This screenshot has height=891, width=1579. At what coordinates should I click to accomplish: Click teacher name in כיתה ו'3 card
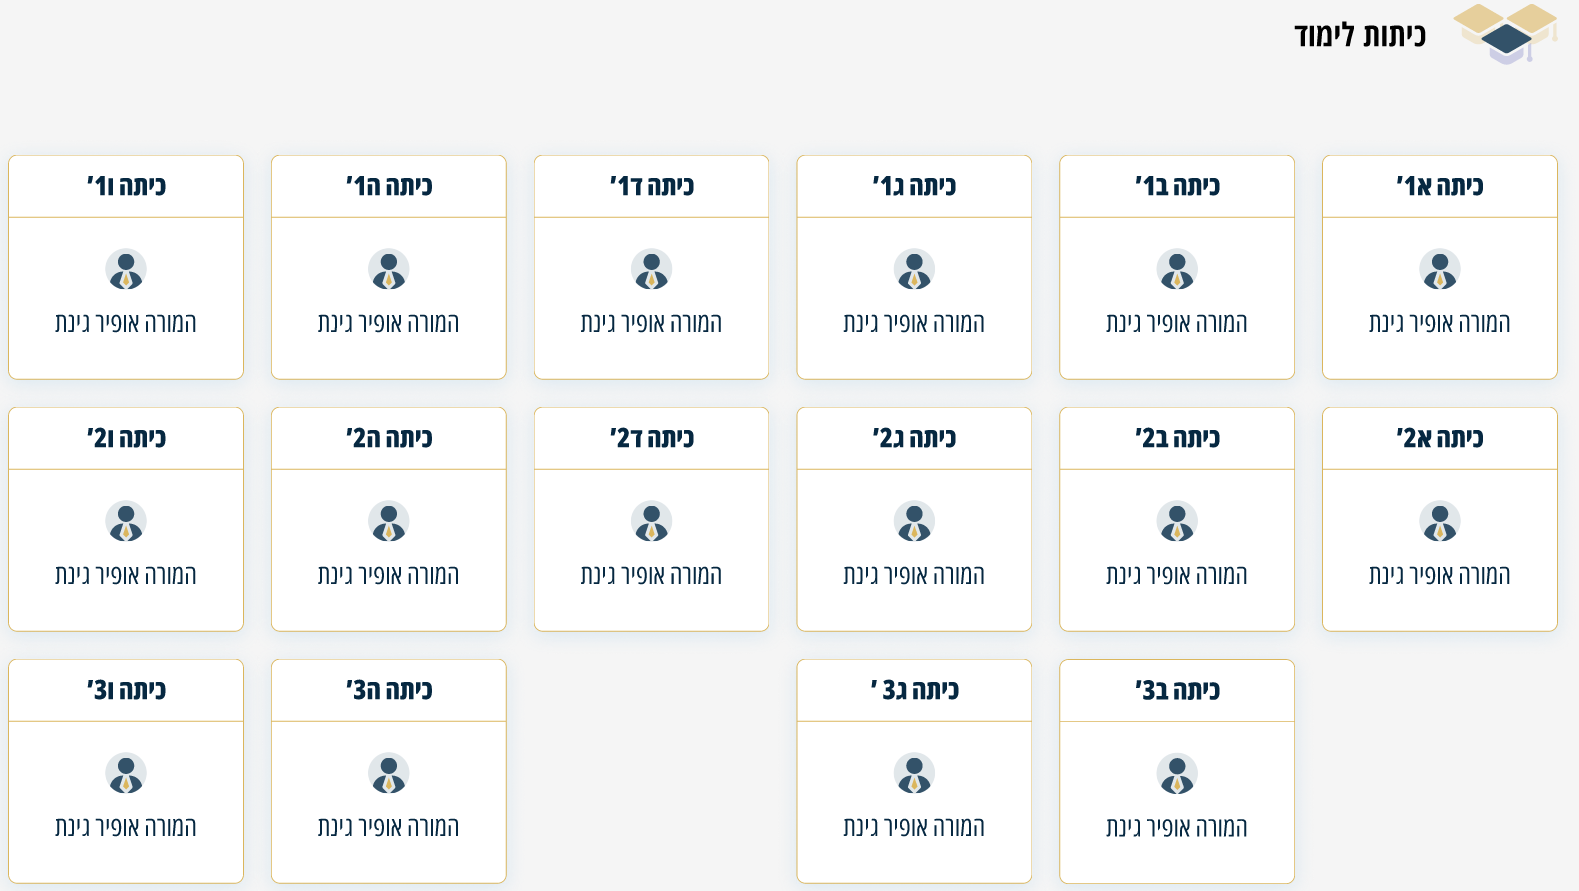coord(126,827)
